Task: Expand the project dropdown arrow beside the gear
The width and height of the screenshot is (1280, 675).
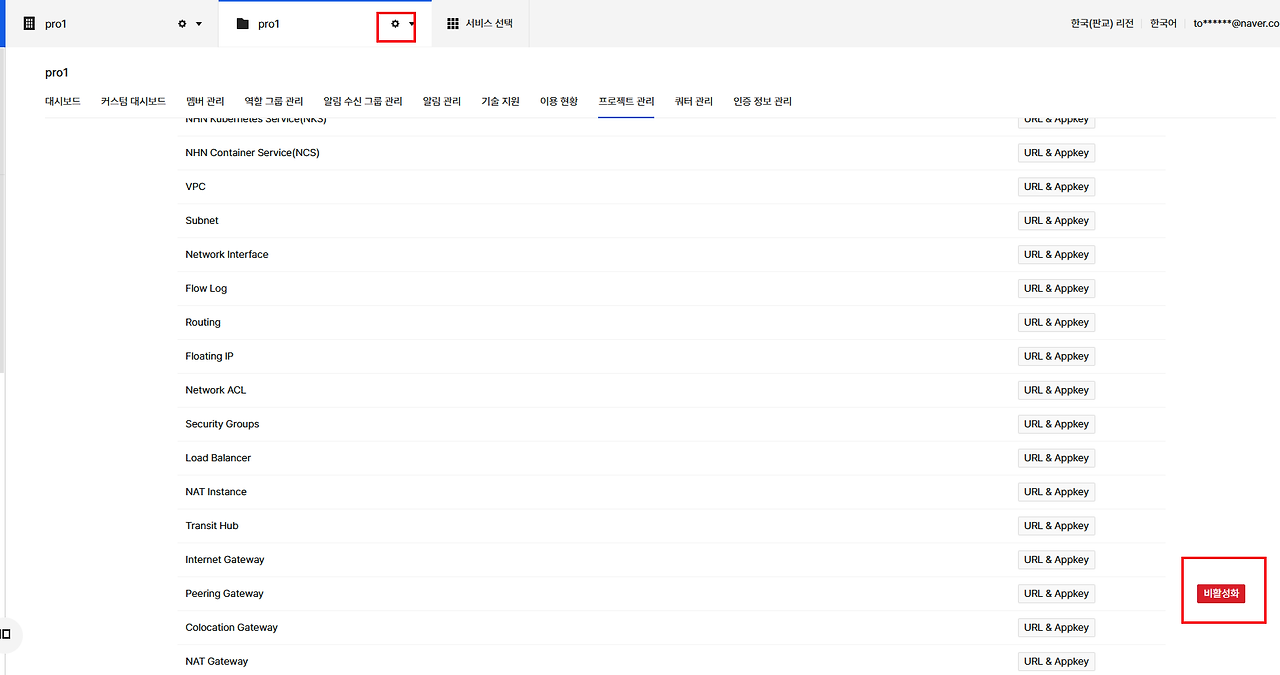Action: (412, 24)
